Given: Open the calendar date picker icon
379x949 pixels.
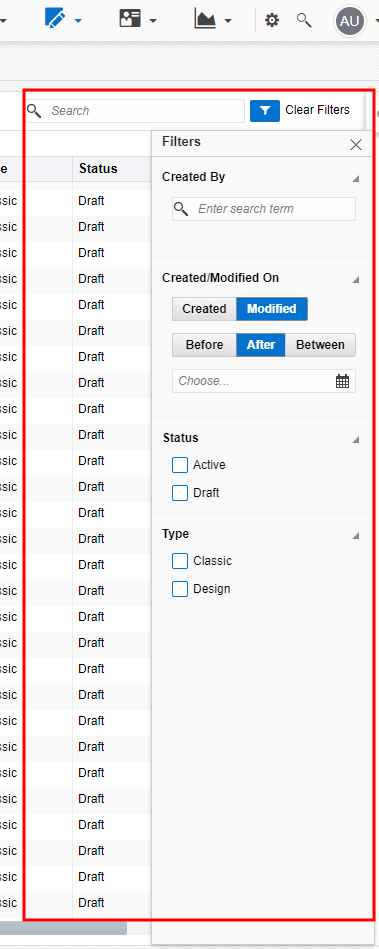Looking at the screenshot, I should click(x=342, y=381).
